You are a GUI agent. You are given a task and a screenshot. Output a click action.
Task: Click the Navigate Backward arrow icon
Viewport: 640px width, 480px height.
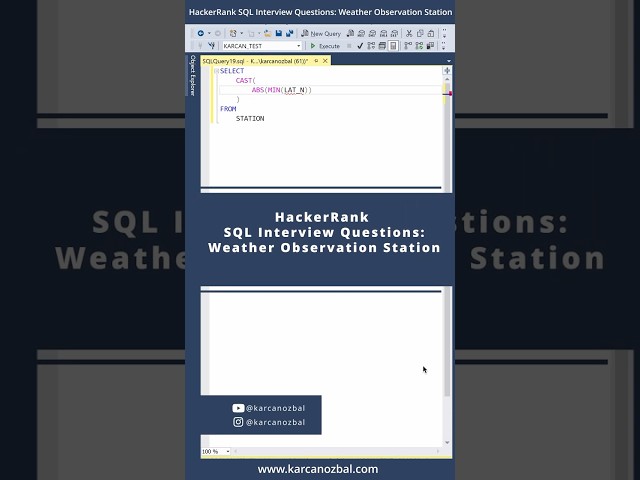click(201, 33)
